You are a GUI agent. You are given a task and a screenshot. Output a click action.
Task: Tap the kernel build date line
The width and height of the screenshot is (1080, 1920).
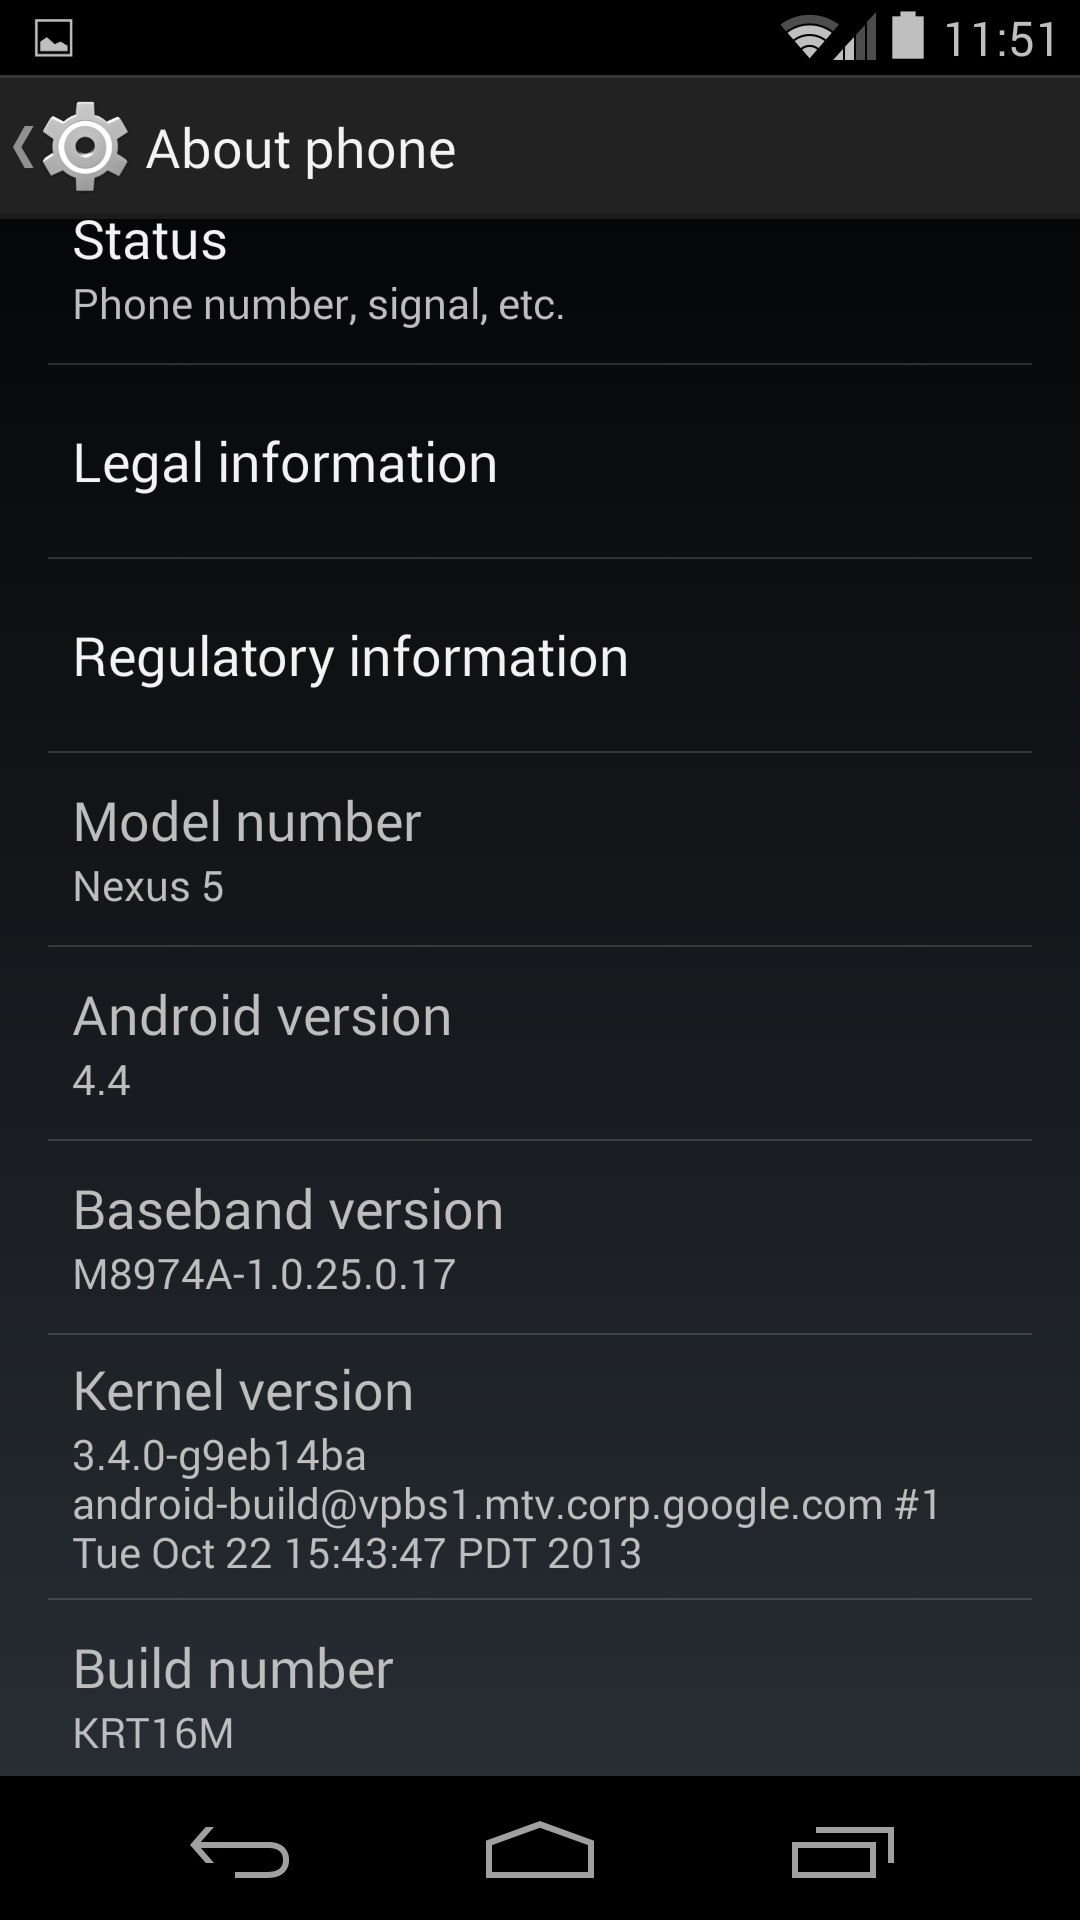click(x=357, y=1554)
